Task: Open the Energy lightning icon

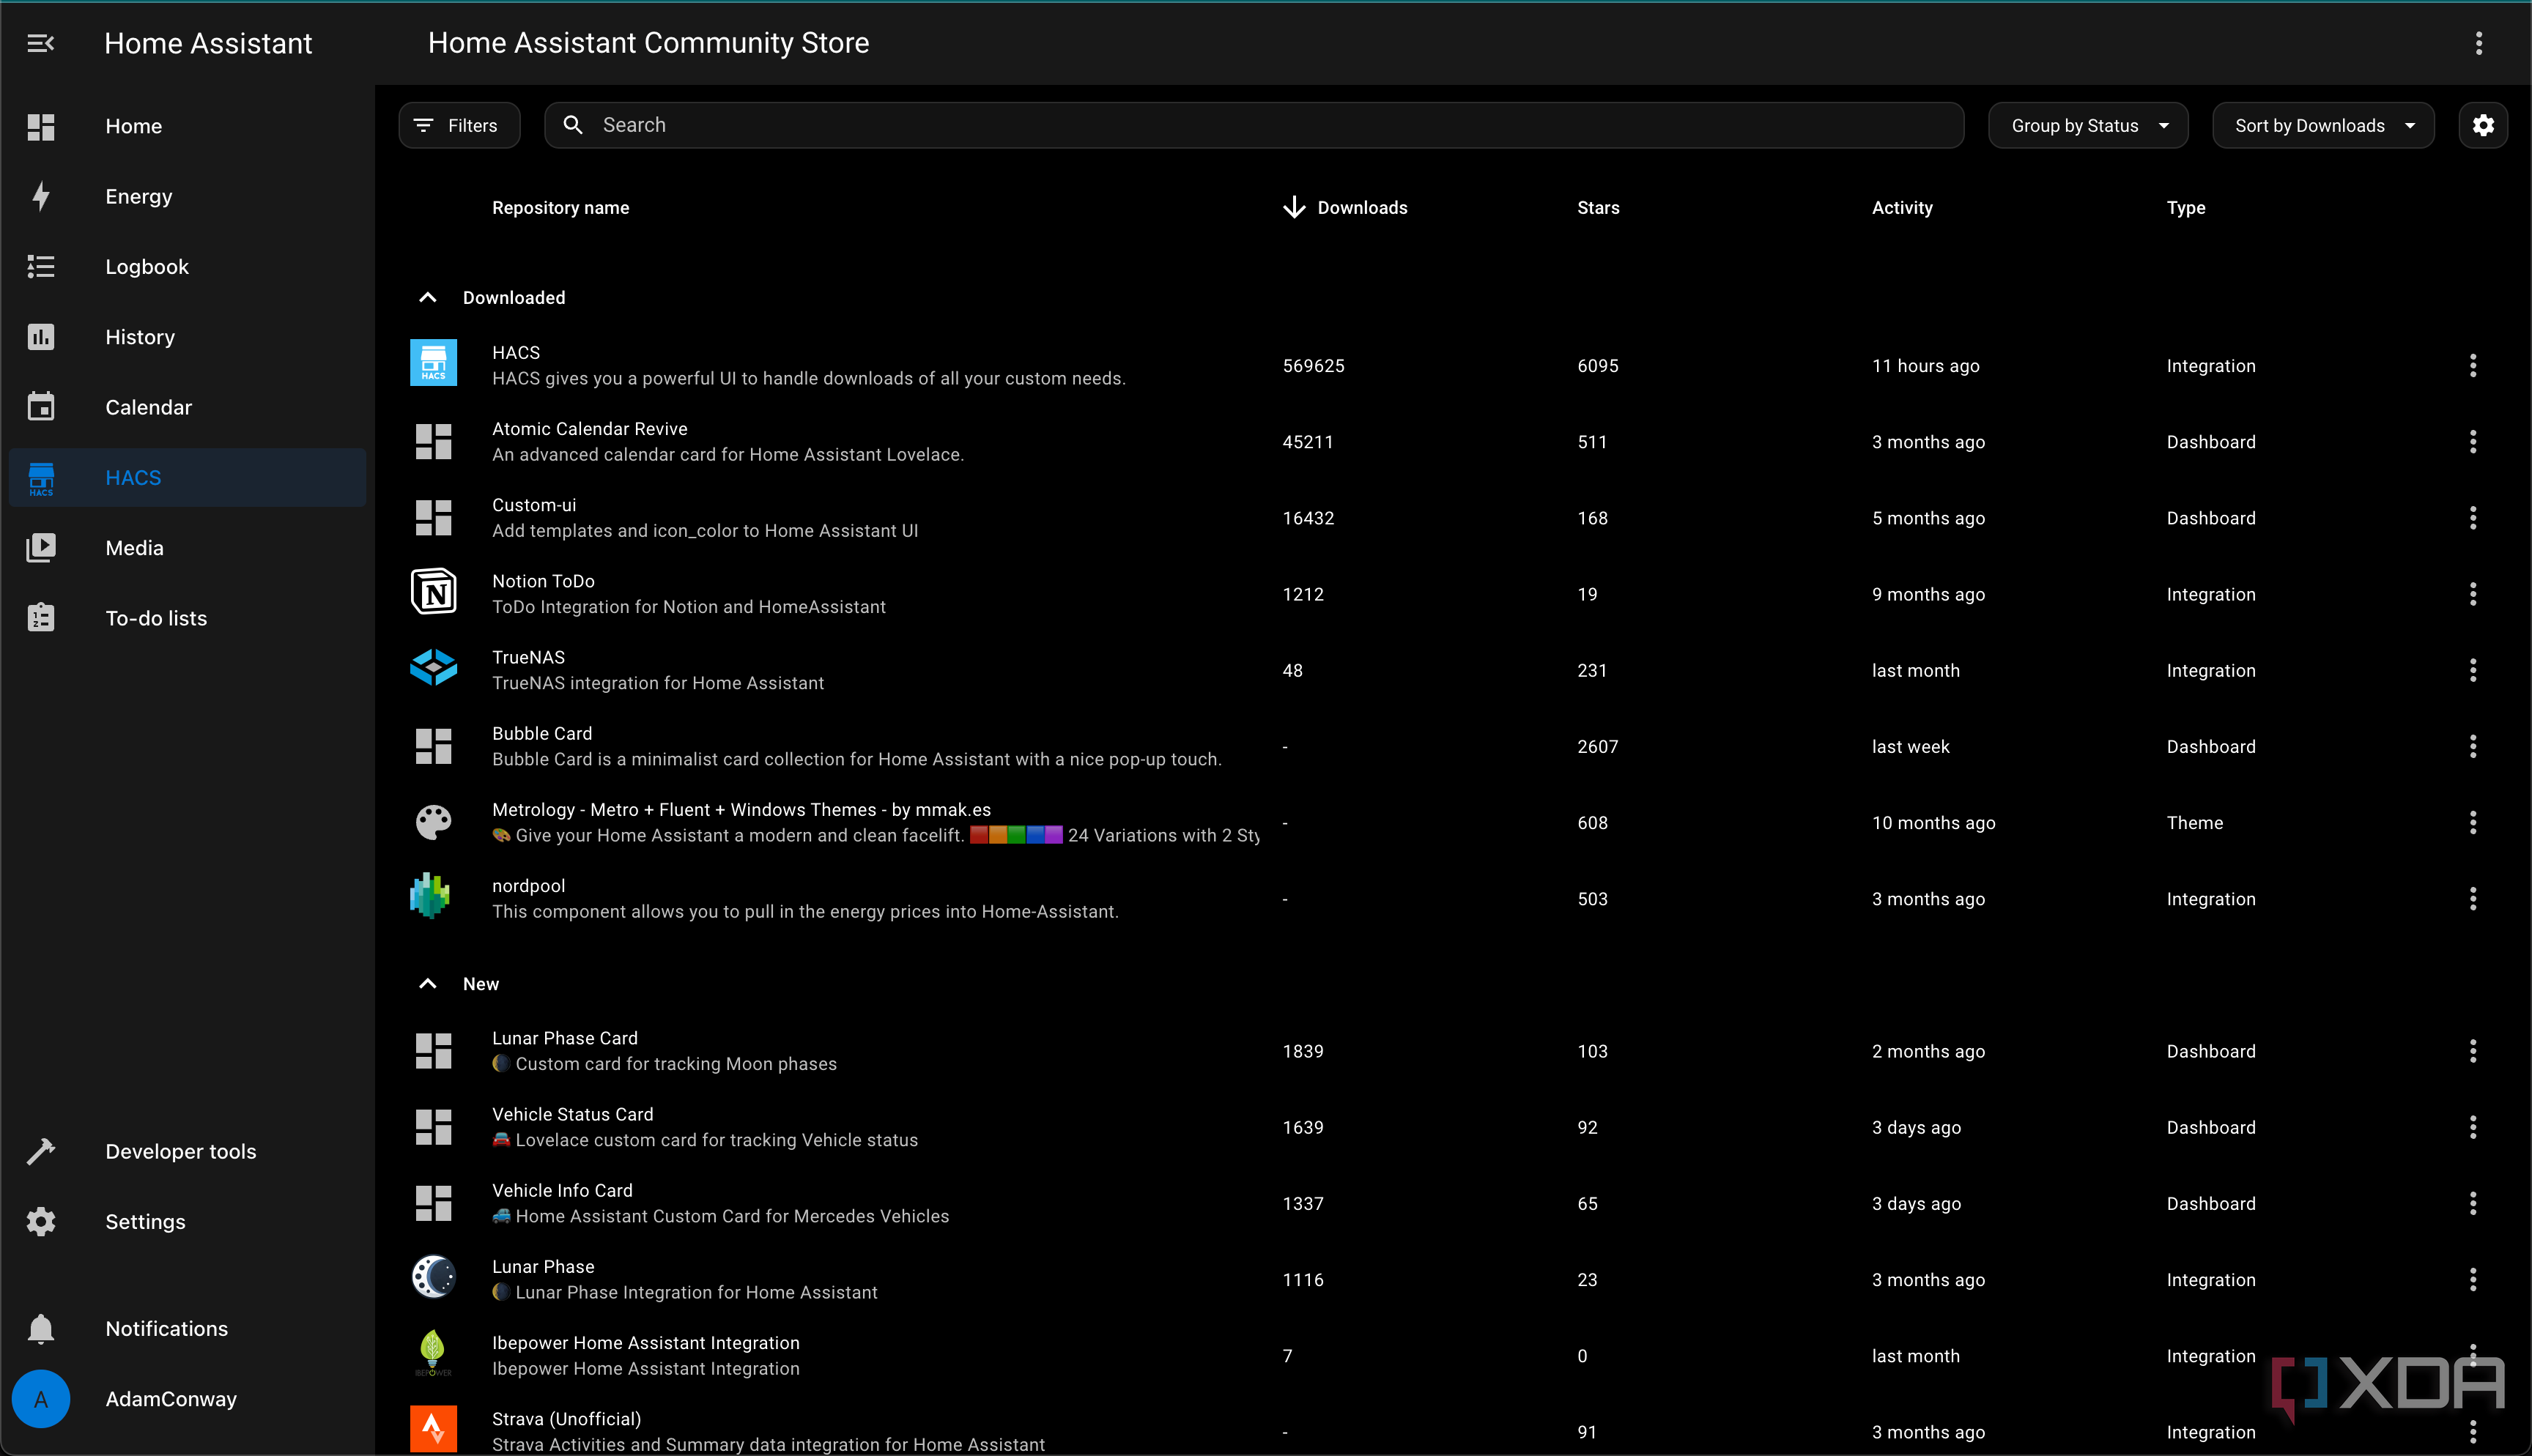Action: [40, 196]
